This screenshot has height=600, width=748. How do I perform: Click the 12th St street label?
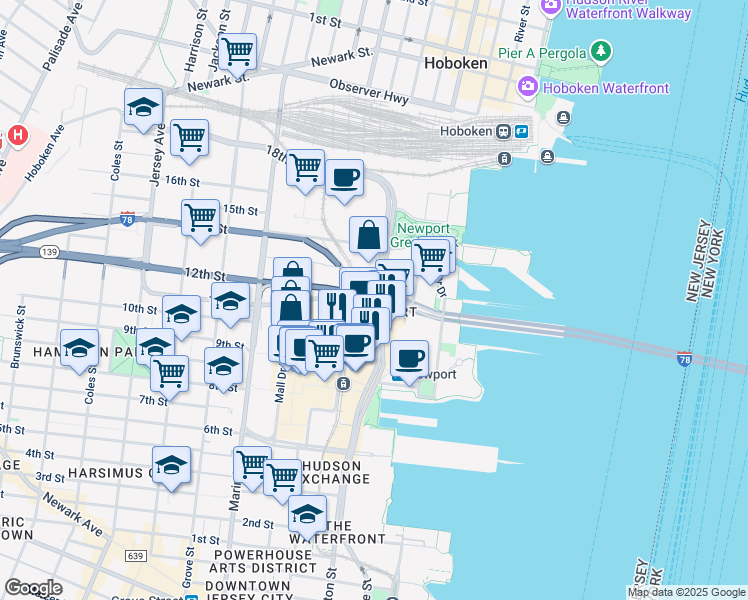pyautogui.click(x=205, y=275)
